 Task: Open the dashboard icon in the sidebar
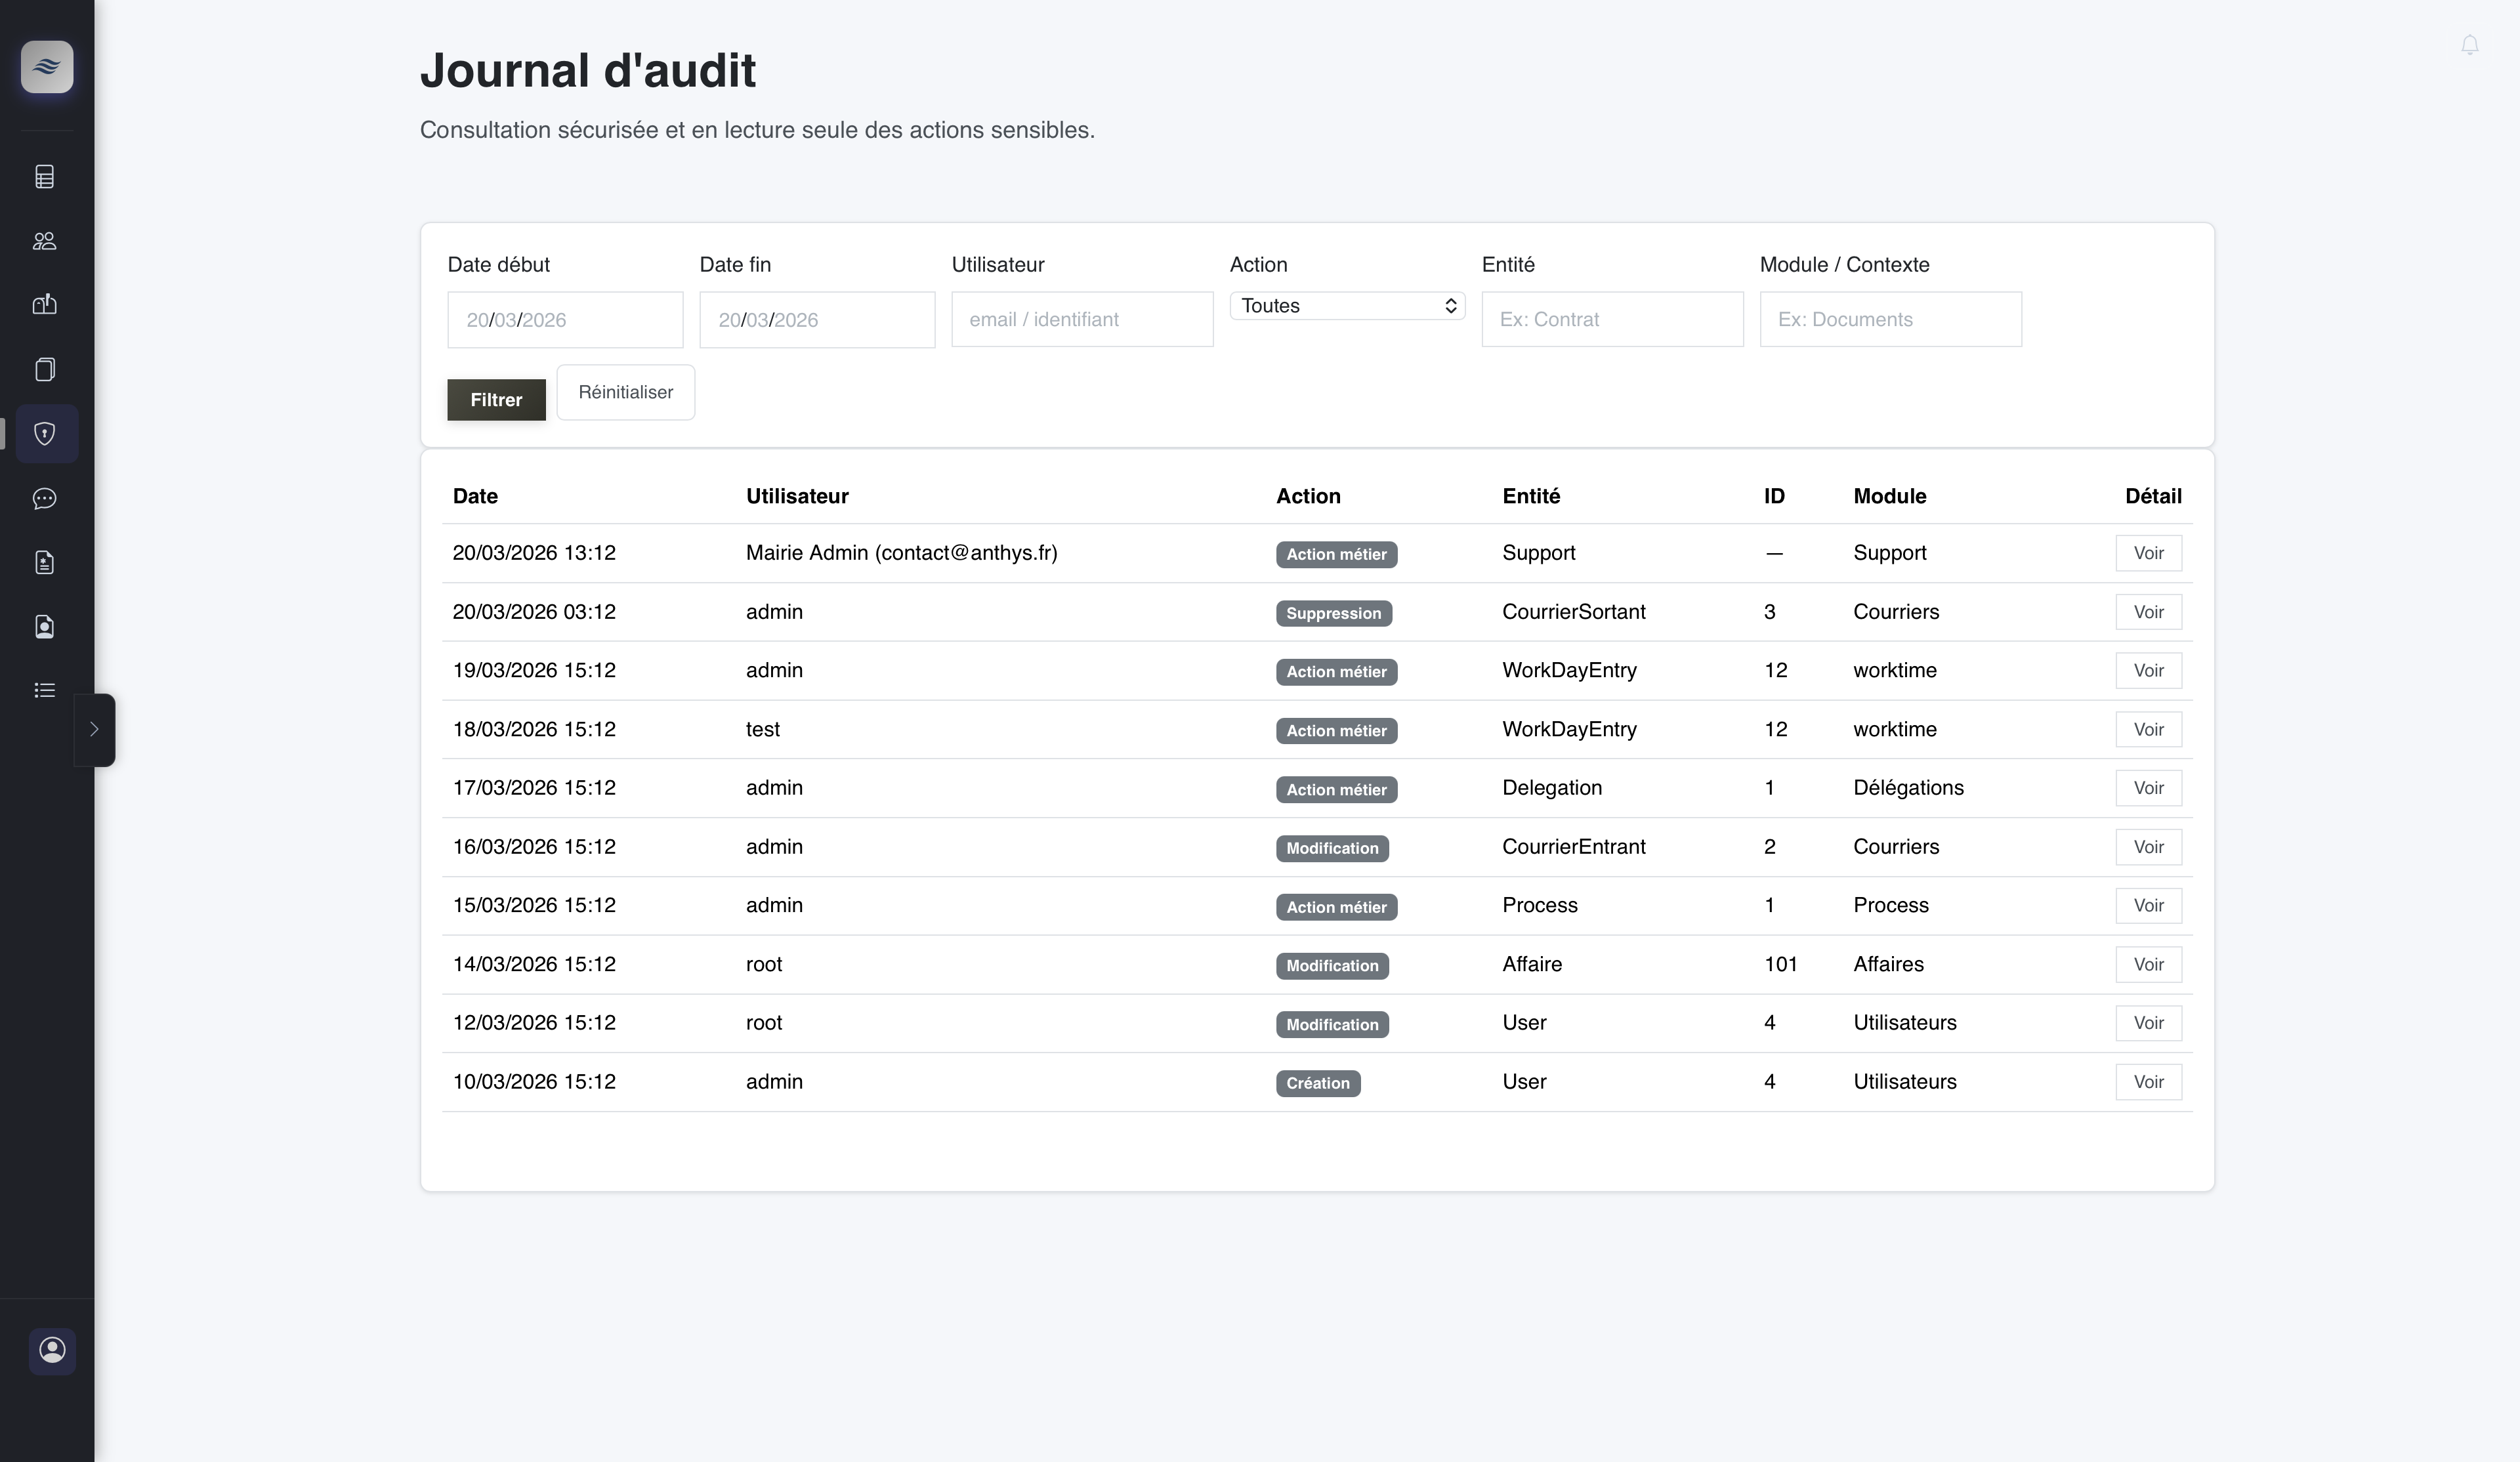(x=44, y=176)
